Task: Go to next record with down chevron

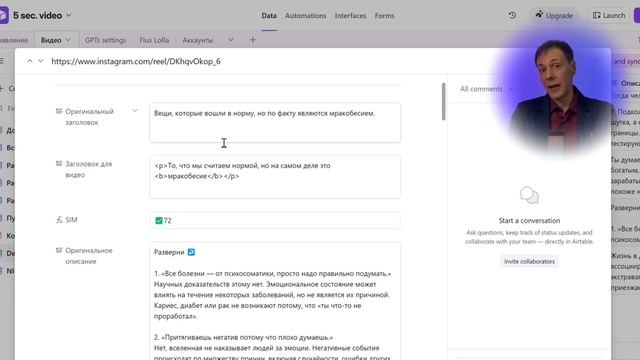Action: click(40, 61)
